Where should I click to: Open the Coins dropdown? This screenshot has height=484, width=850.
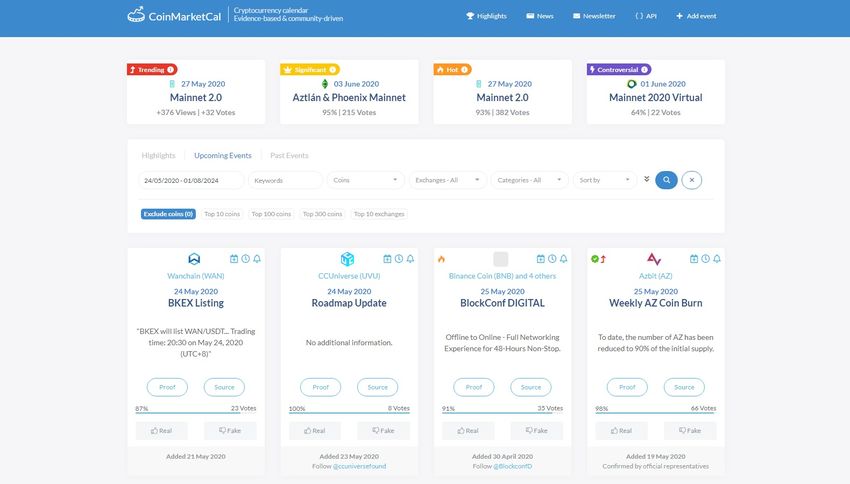click(x=365, y=180)
